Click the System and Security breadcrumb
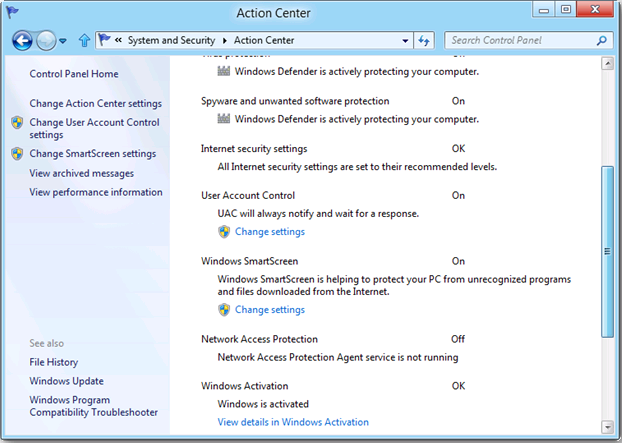 pyautogui.click(x=171, y=40)
